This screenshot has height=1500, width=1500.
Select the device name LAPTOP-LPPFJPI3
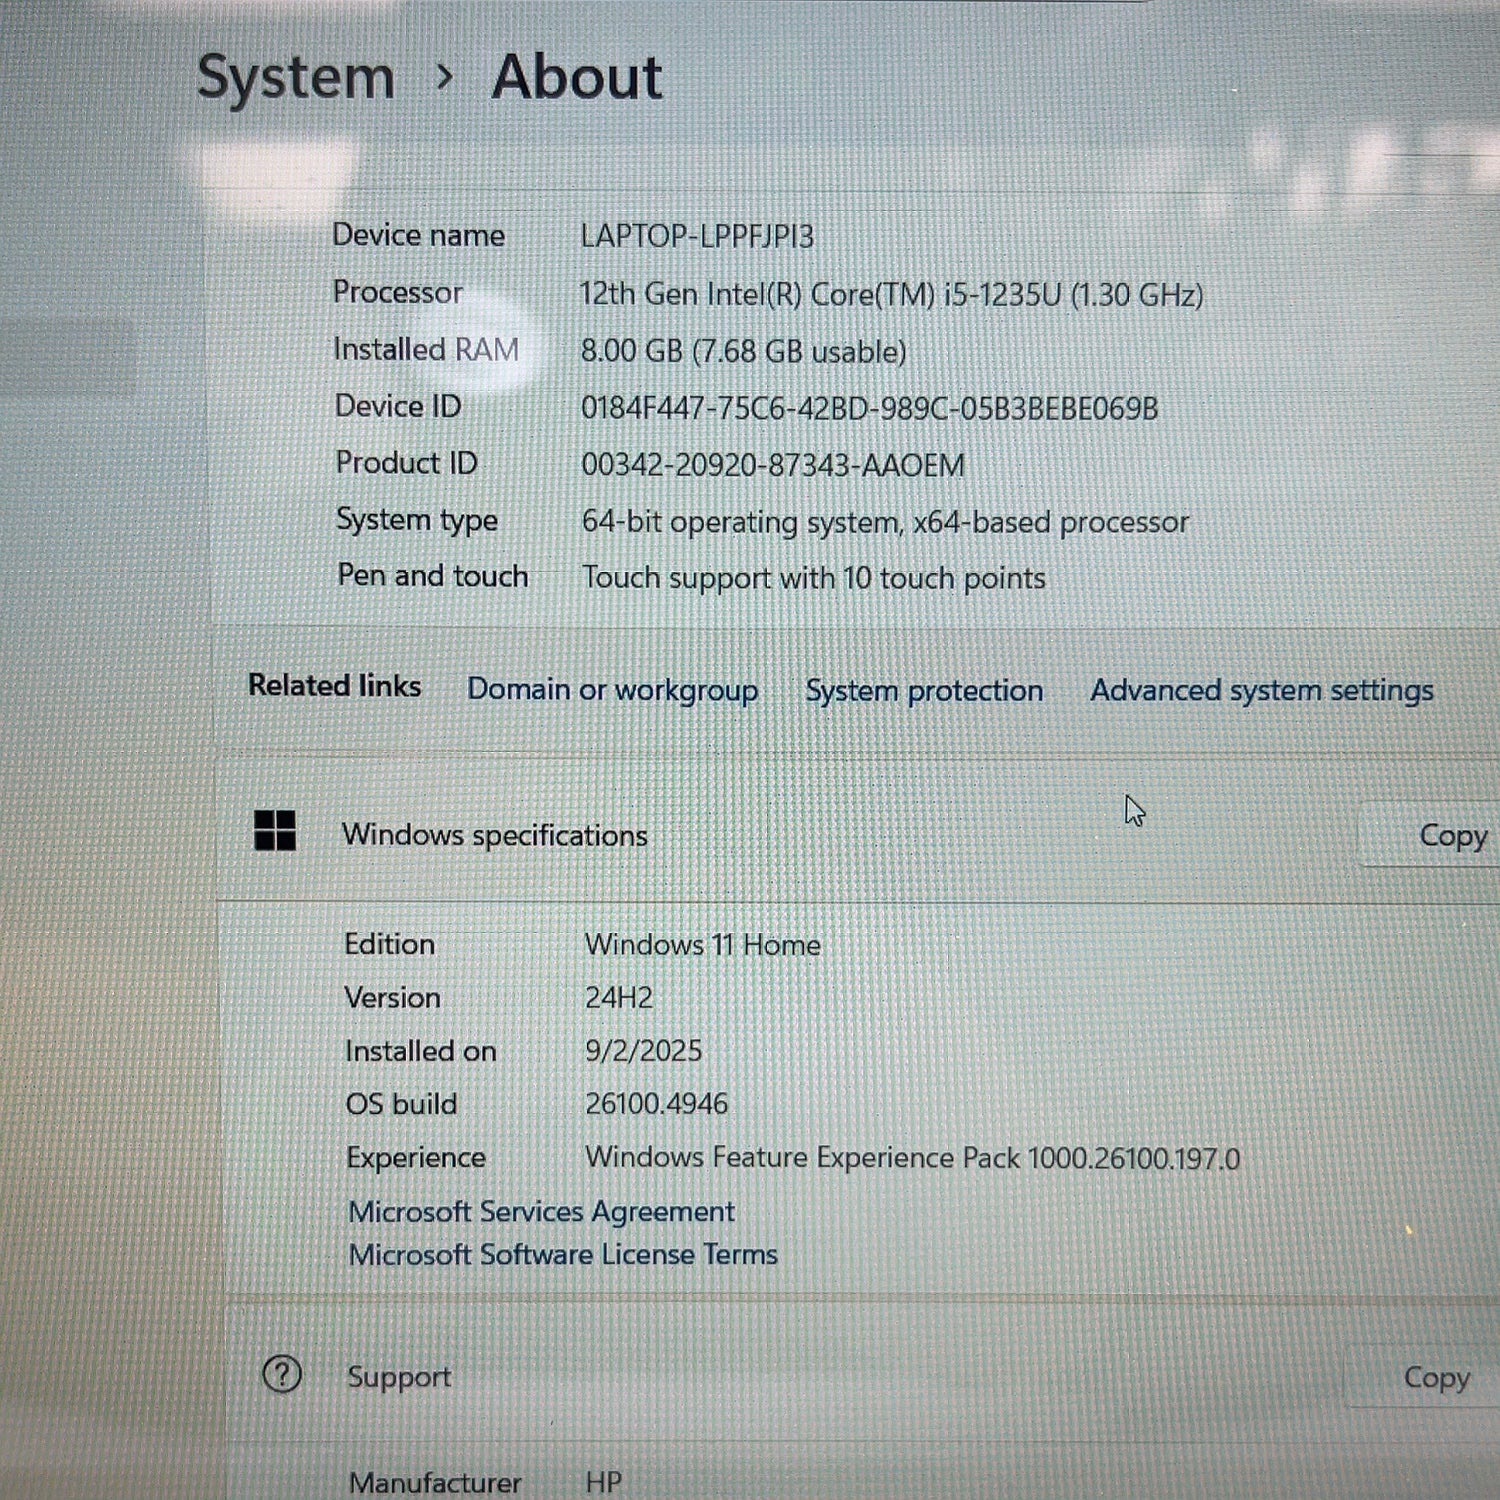tap(697, 237)
